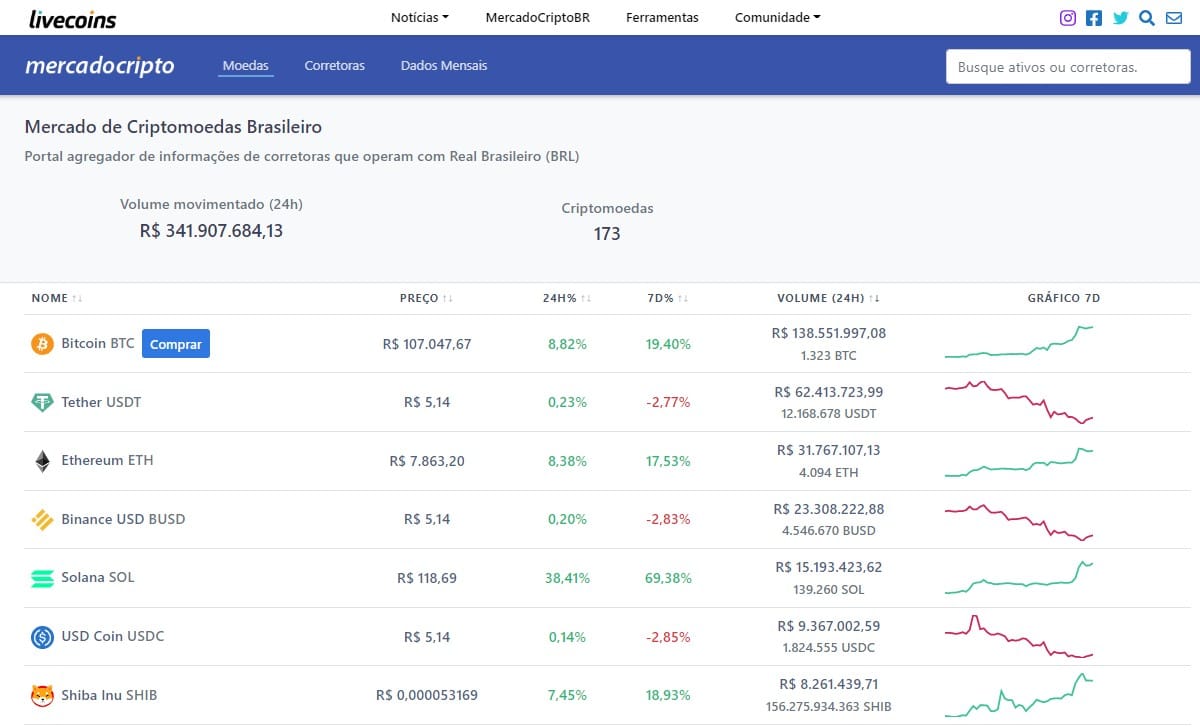Viewport: 1200px width, 727px height.
Task: Open the livecoins Facebook page icon
Action: [1094, 17]
